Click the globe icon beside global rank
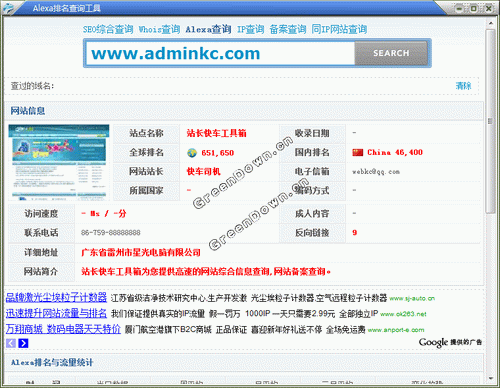This screenshot has height=388, width=500. click(x=192, y=153)
